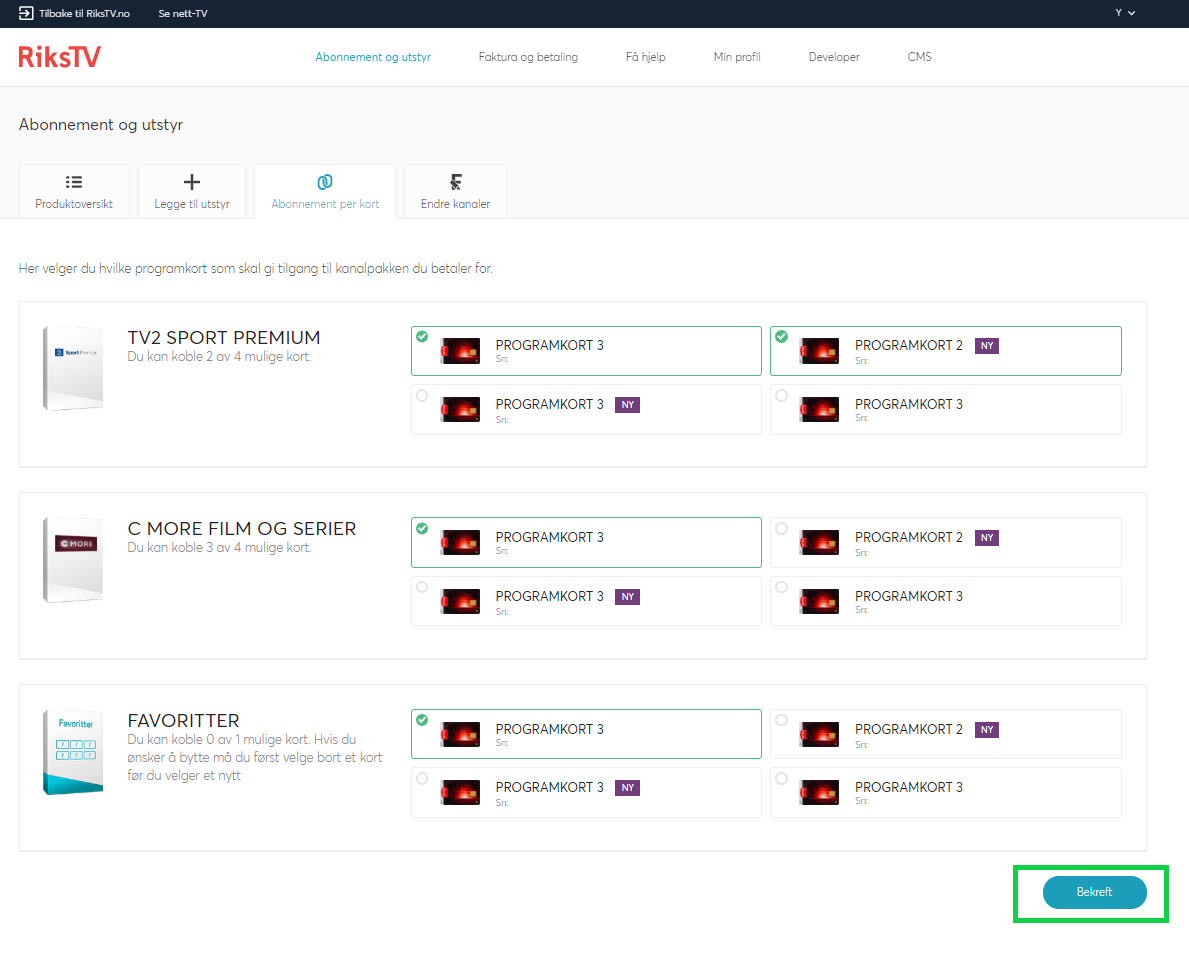
Task: Uncheck PROGRAMKORT 2 for TV2 Sport Premium
Action: 782,337
